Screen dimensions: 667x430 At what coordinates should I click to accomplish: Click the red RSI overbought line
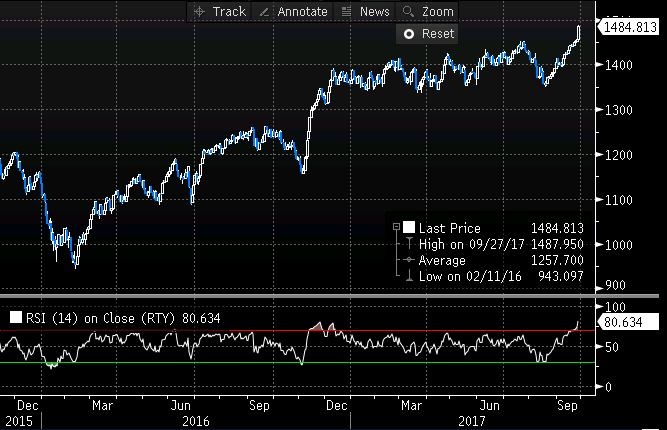200,330
